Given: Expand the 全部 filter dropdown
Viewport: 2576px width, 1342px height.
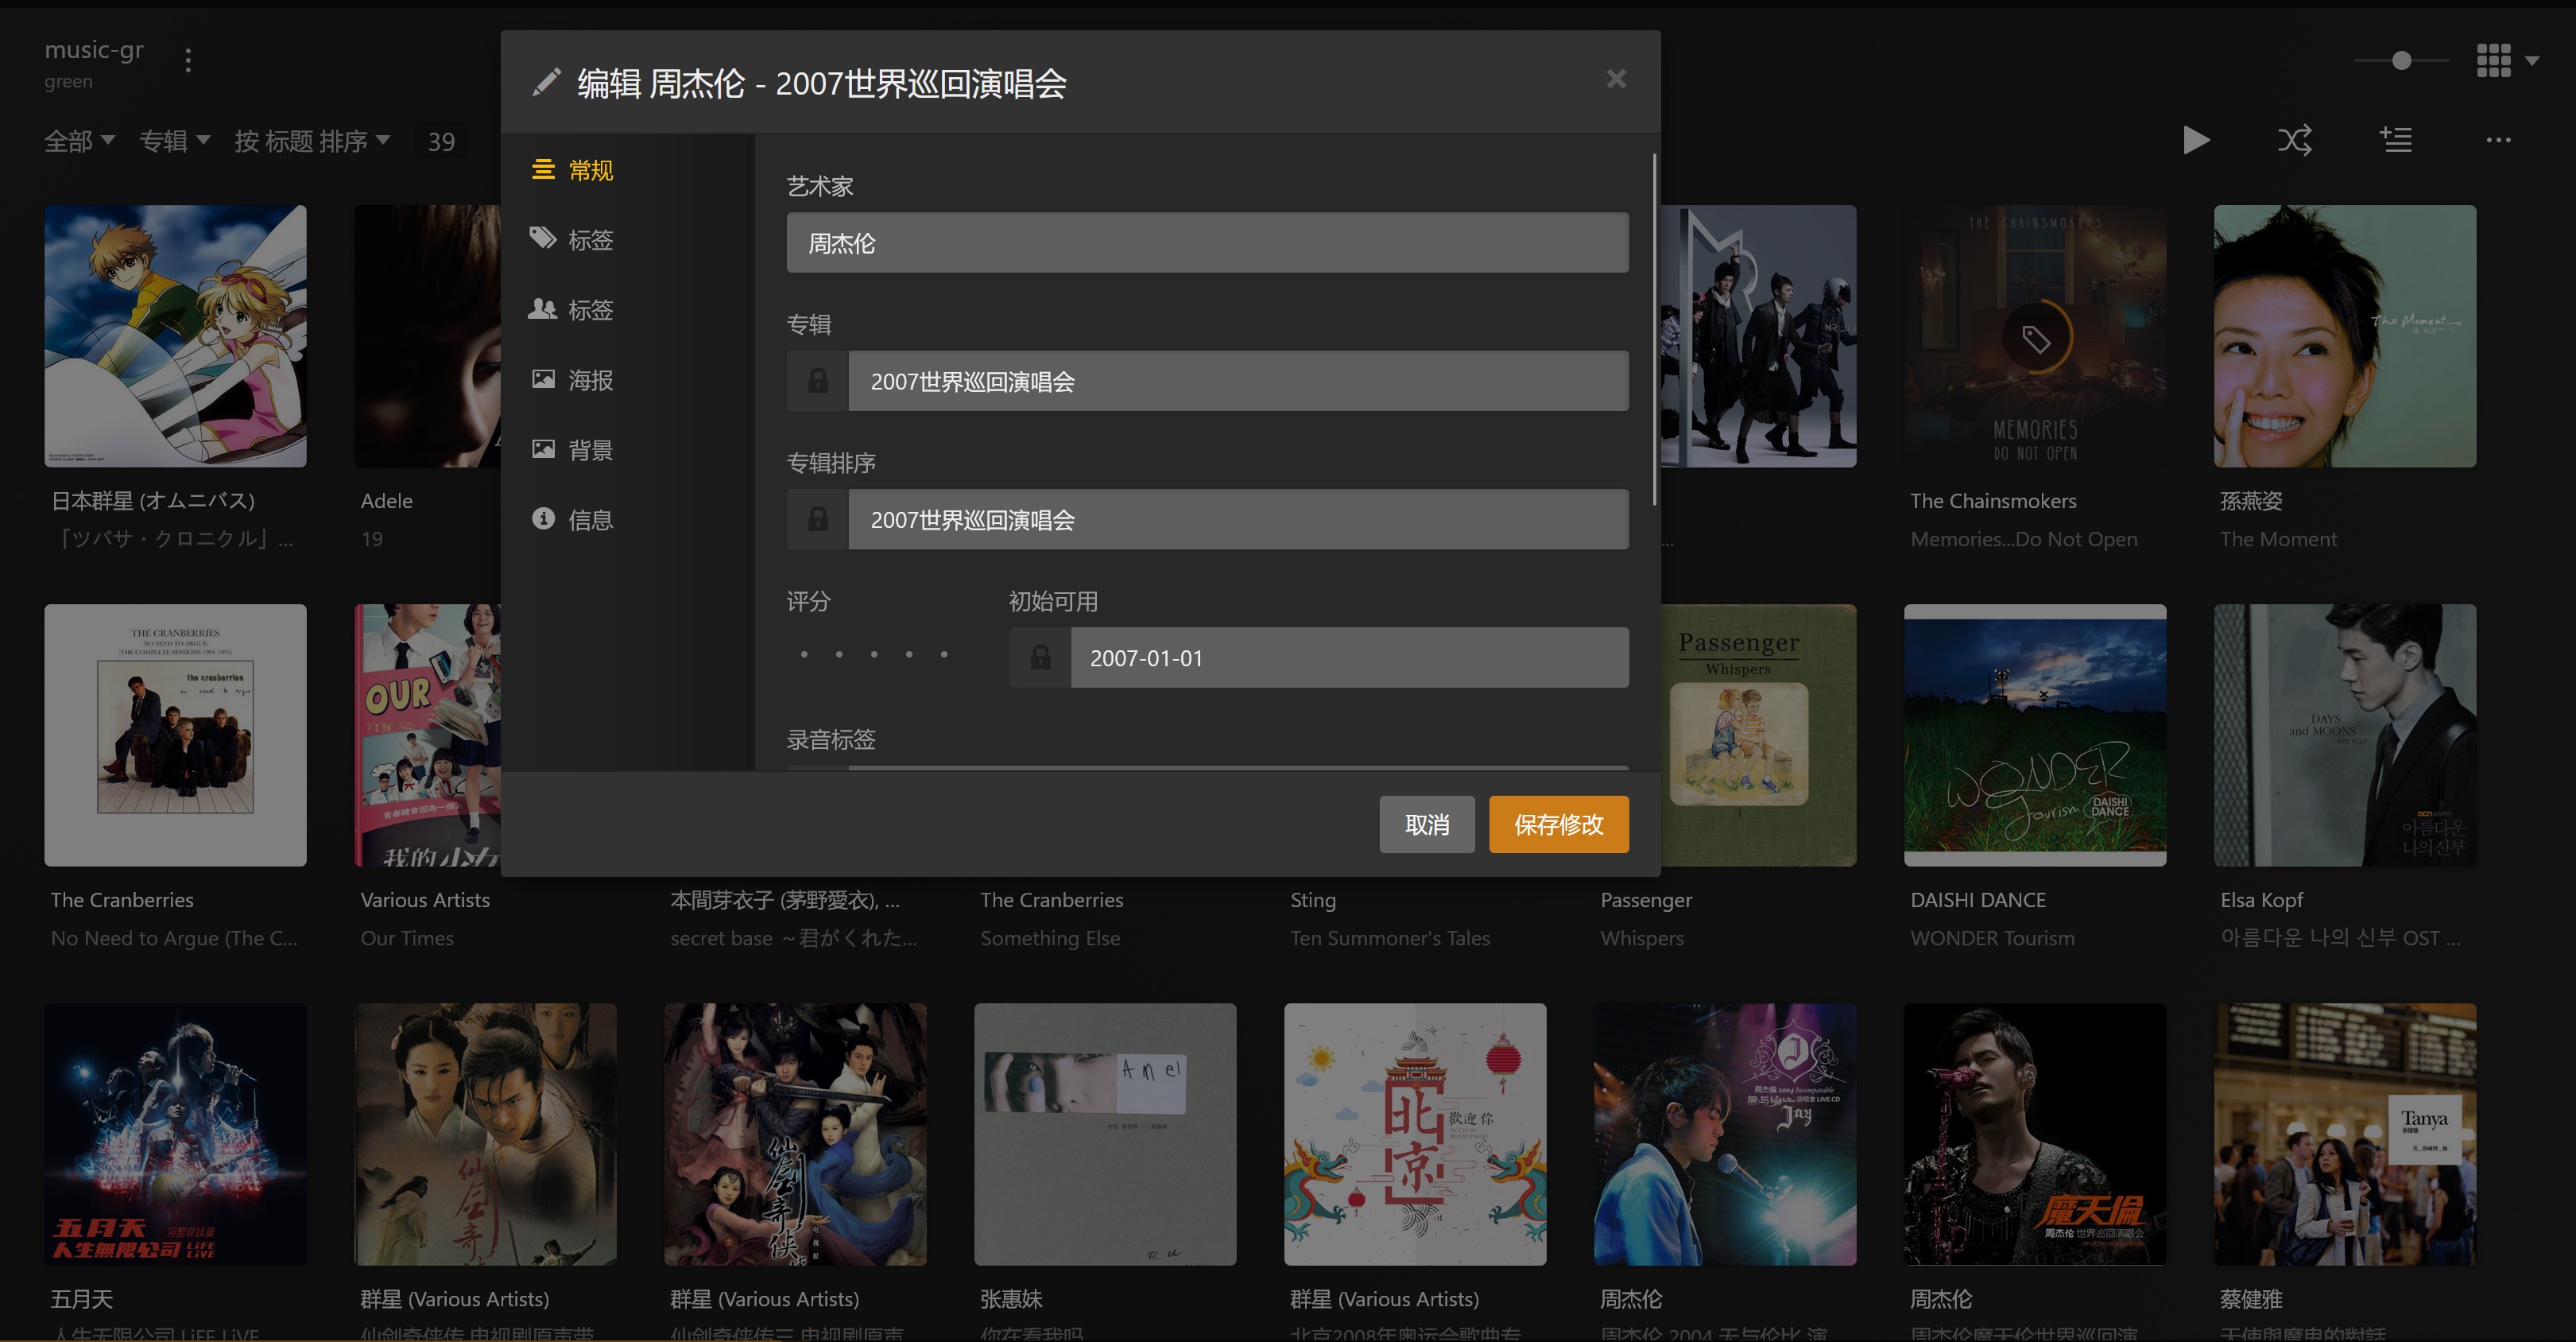Looking at the screenshot, I should tap(80, 141).
